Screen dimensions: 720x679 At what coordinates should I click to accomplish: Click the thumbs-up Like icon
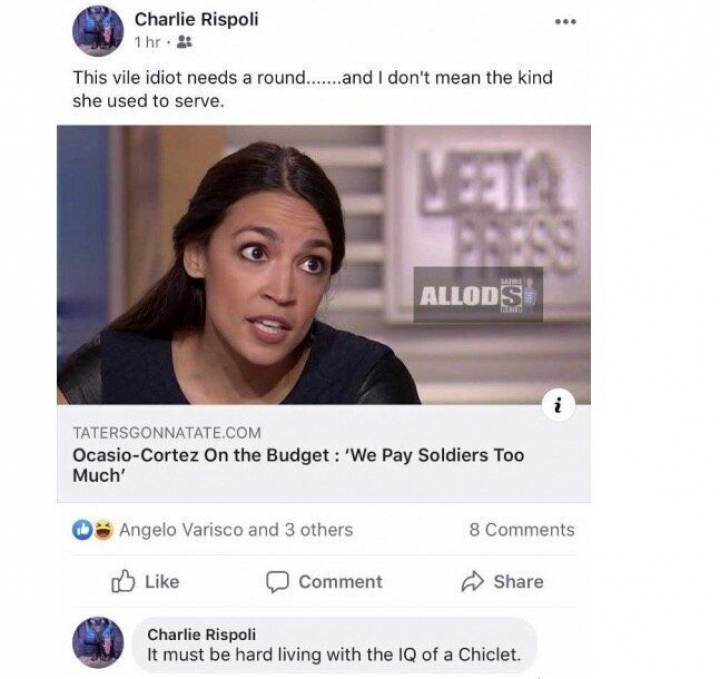click(123, 581)
